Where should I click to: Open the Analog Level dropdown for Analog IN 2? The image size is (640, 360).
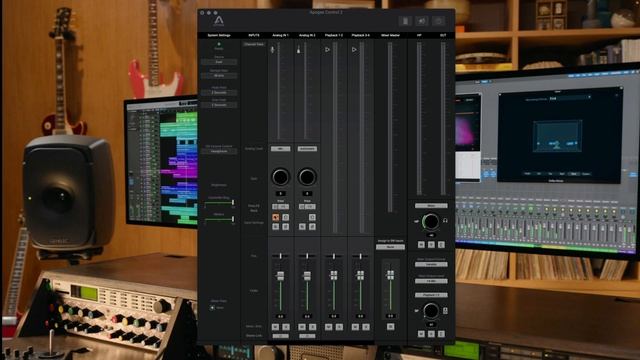click(307, 149)
